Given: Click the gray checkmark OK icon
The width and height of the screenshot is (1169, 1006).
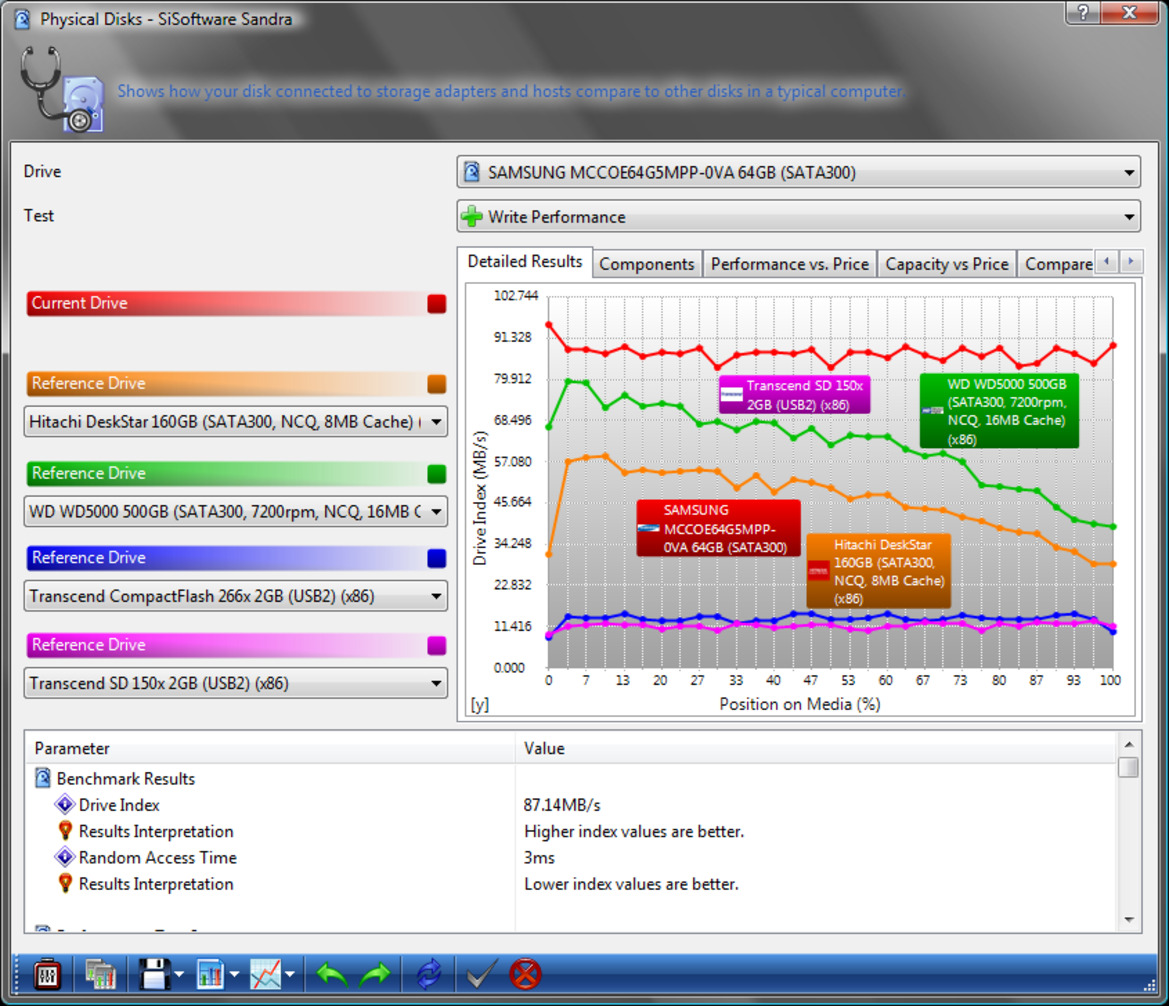Looking at the screenshot, I should click(481, 974).
